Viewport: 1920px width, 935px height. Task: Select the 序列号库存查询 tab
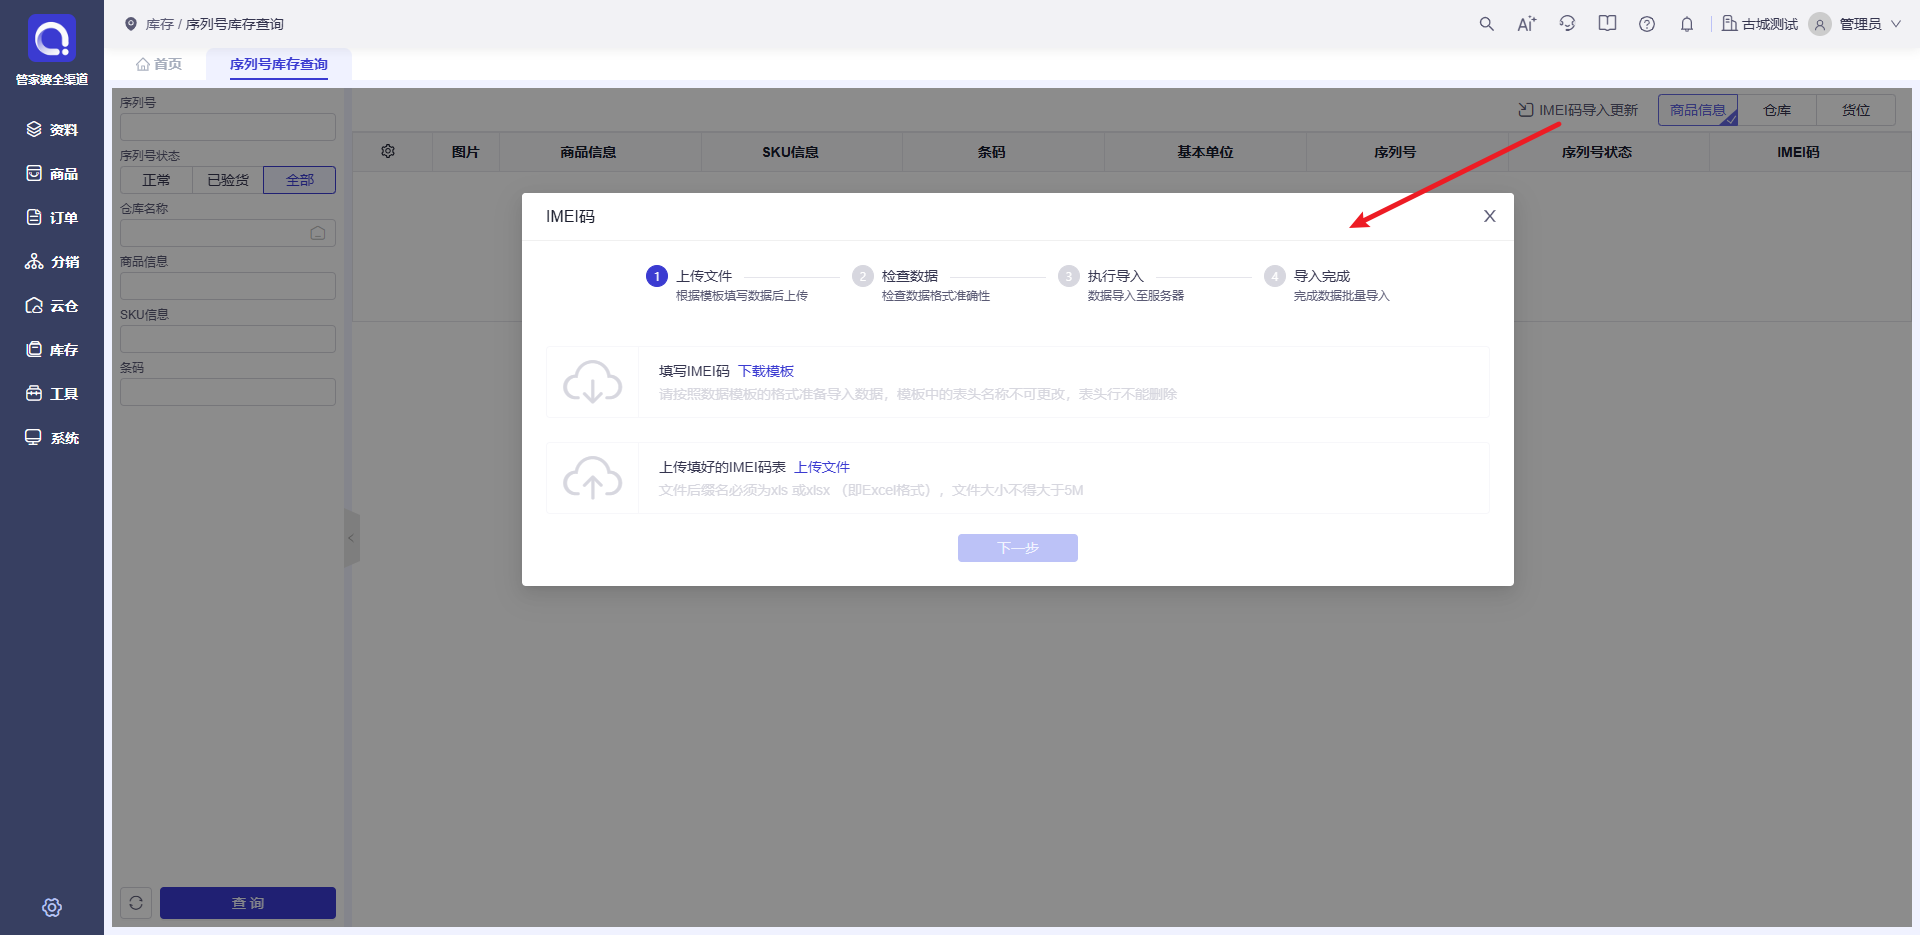(x=279, y=64)
